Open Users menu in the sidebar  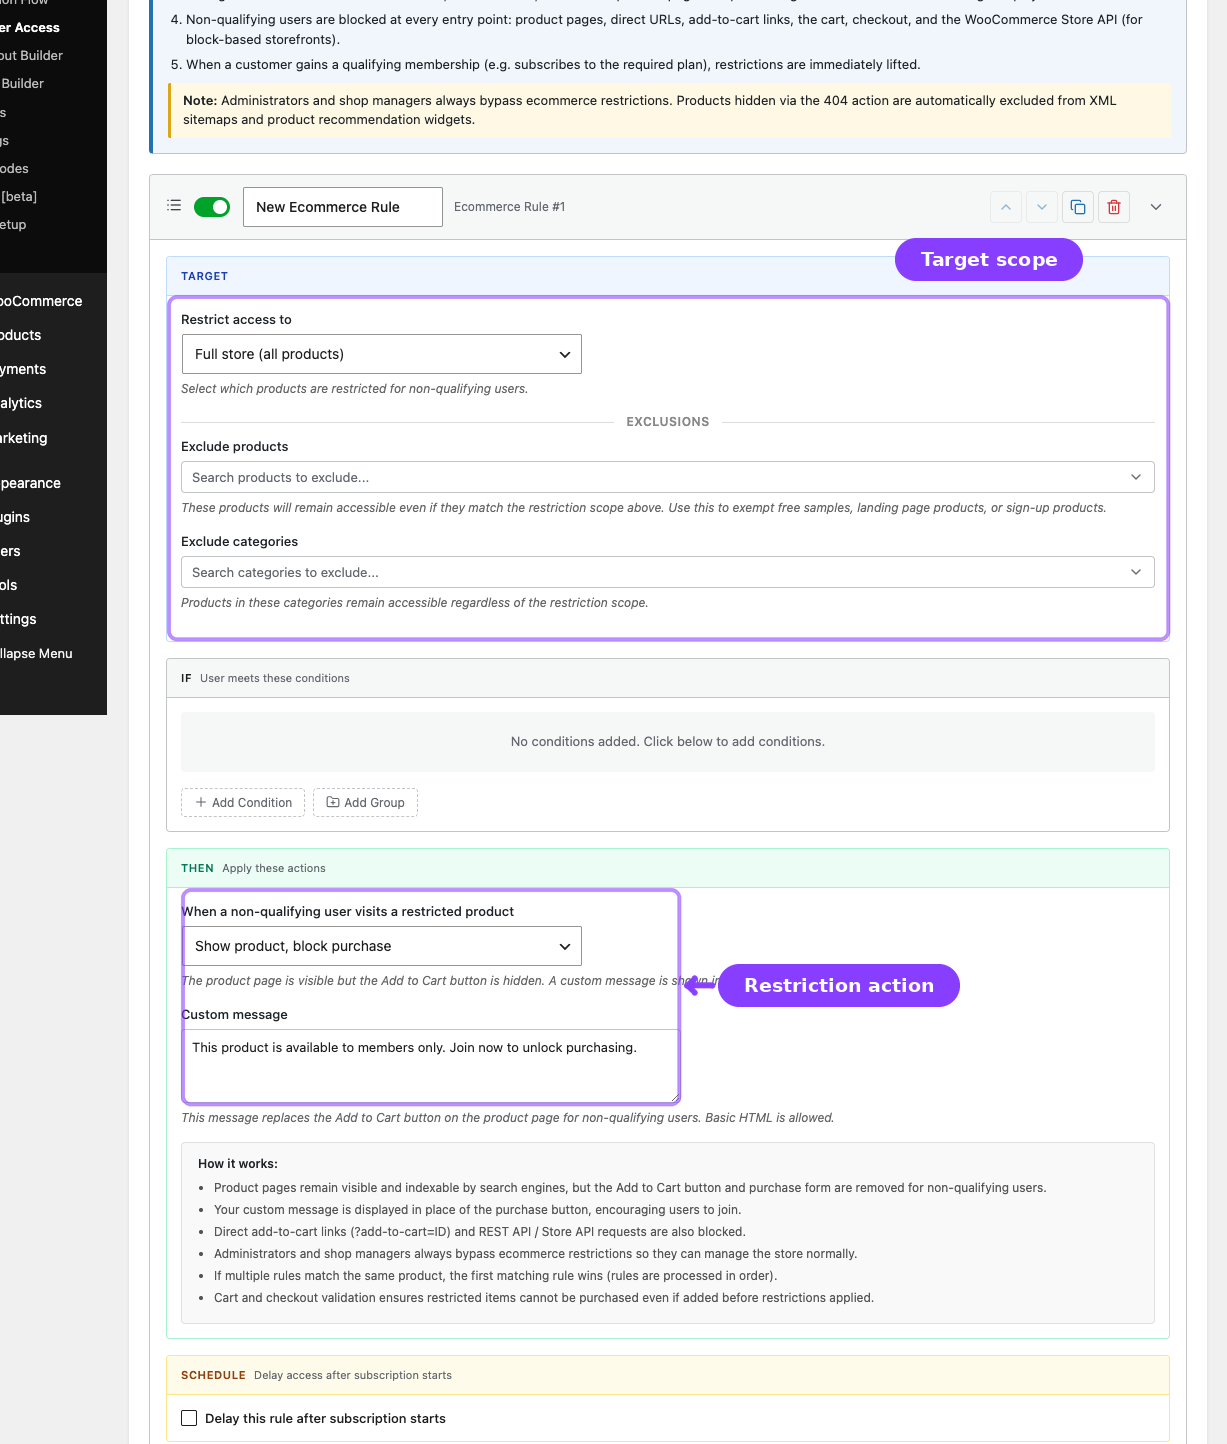tap(10, 551)
